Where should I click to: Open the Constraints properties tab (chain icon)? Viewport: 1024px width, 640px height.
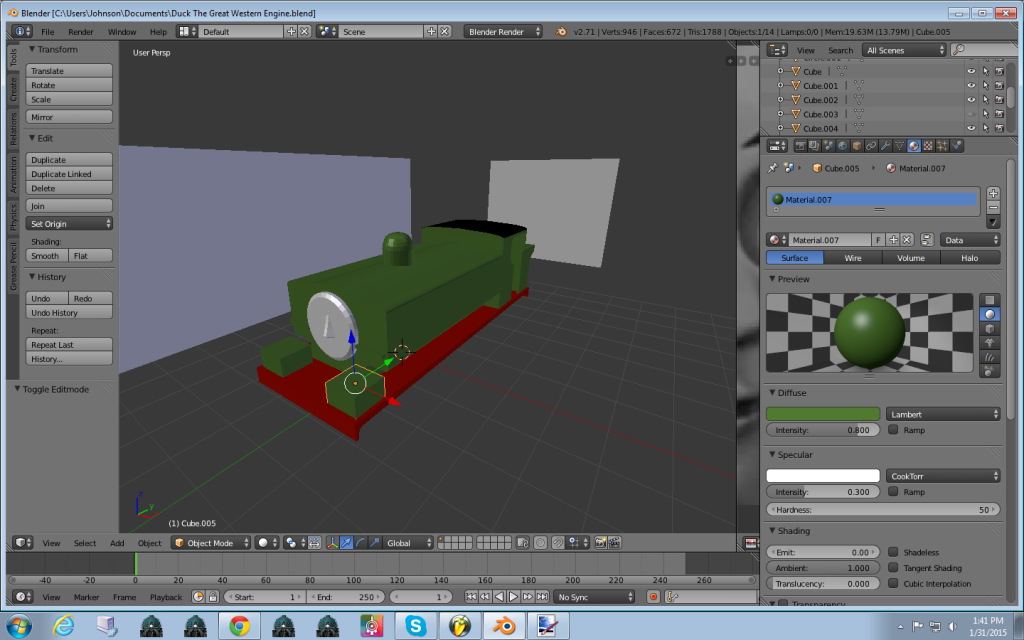(x=871, y=146)
